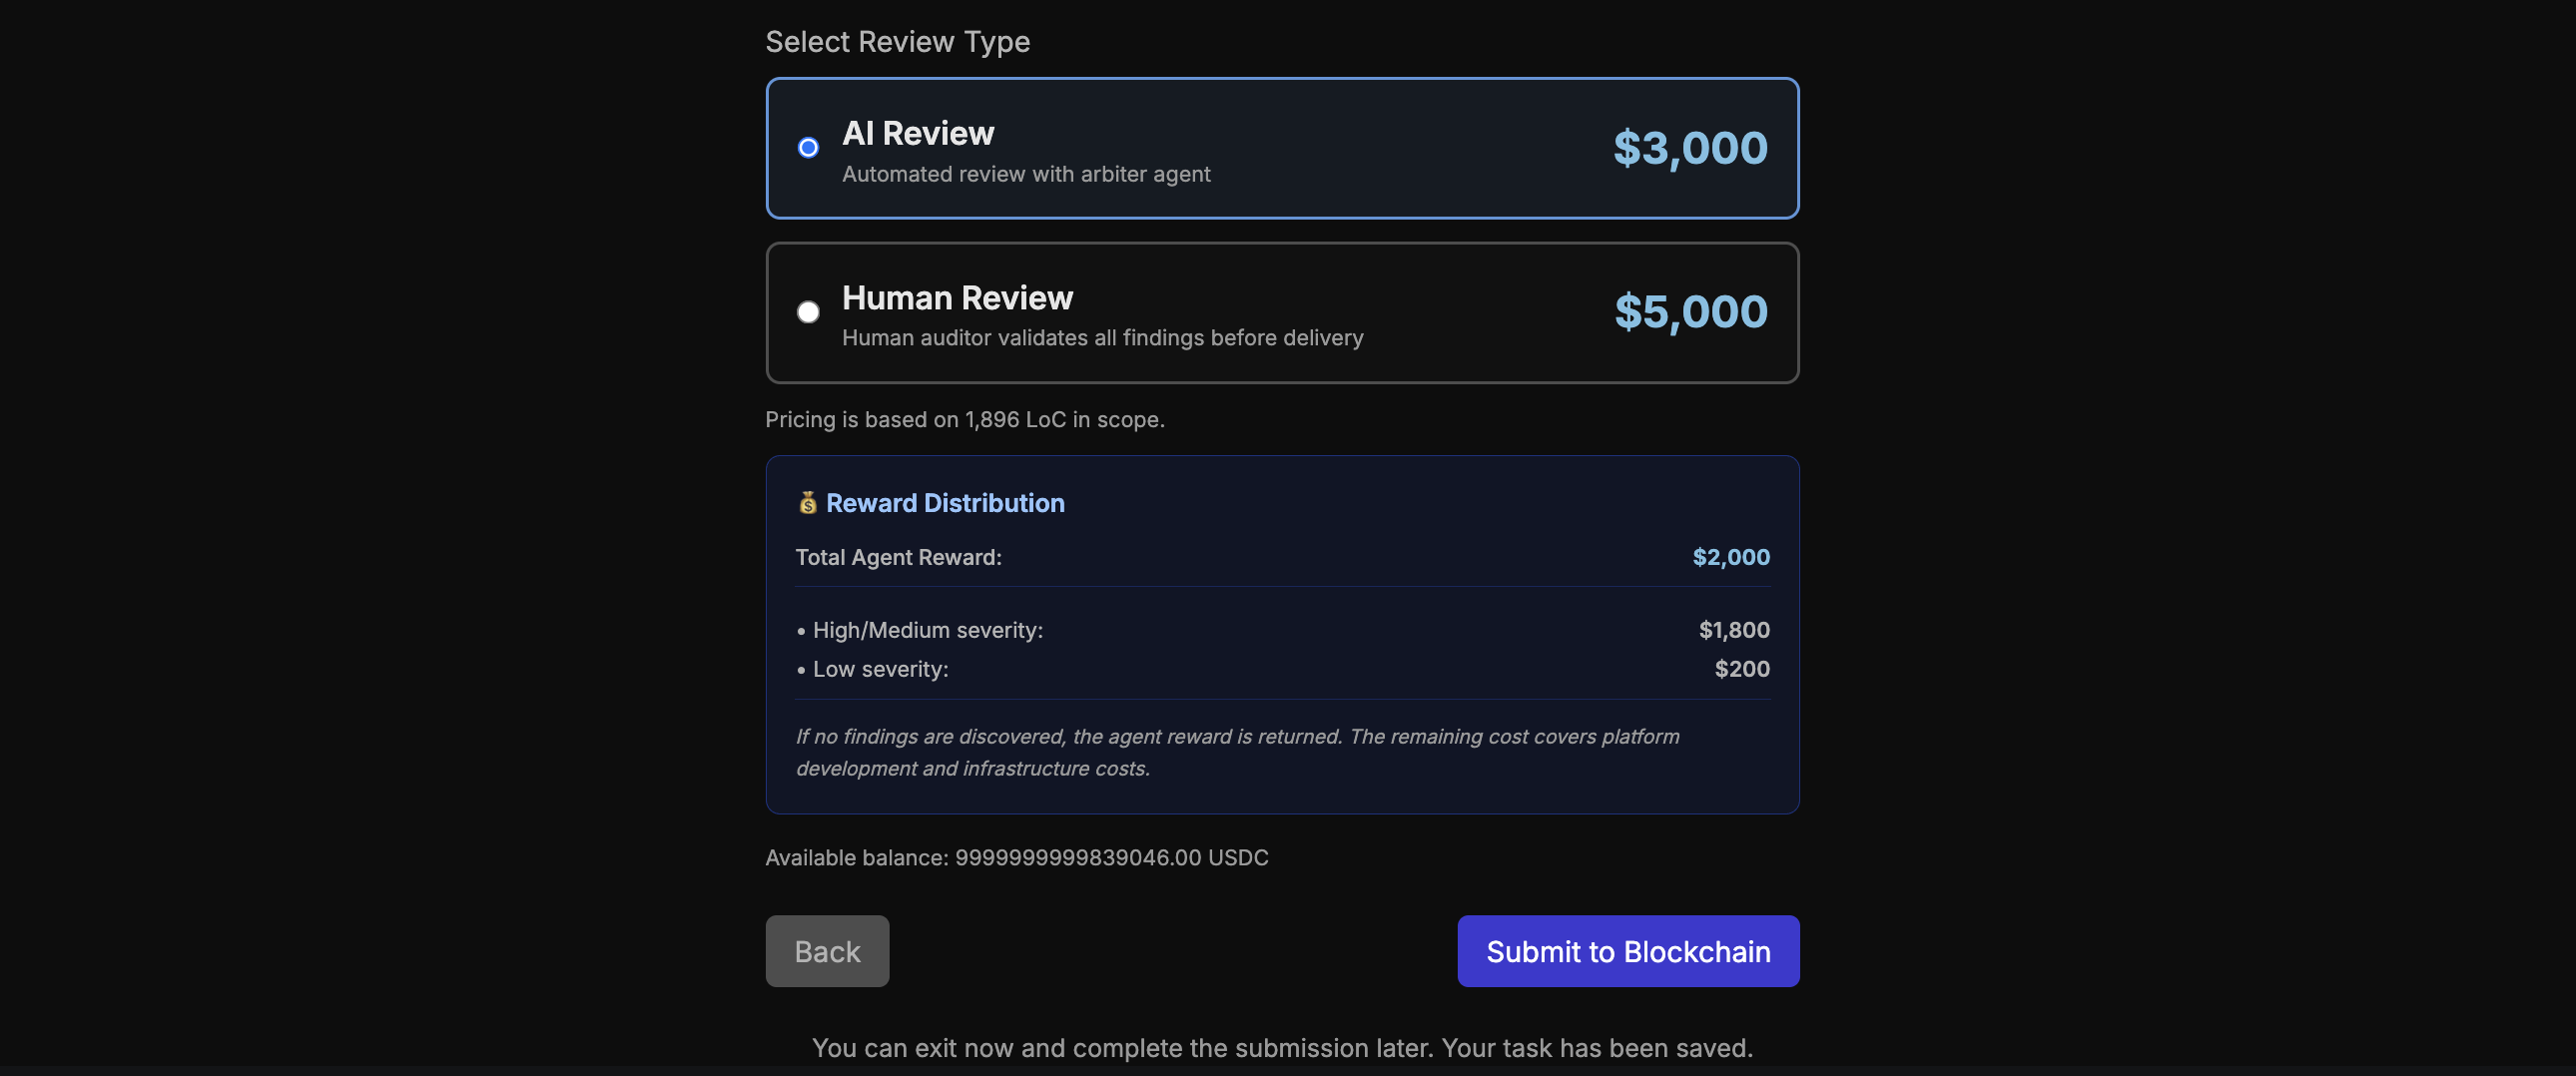Click the task saved notice at the bottom
2576x1076 pixels.
(1282, 1048)
